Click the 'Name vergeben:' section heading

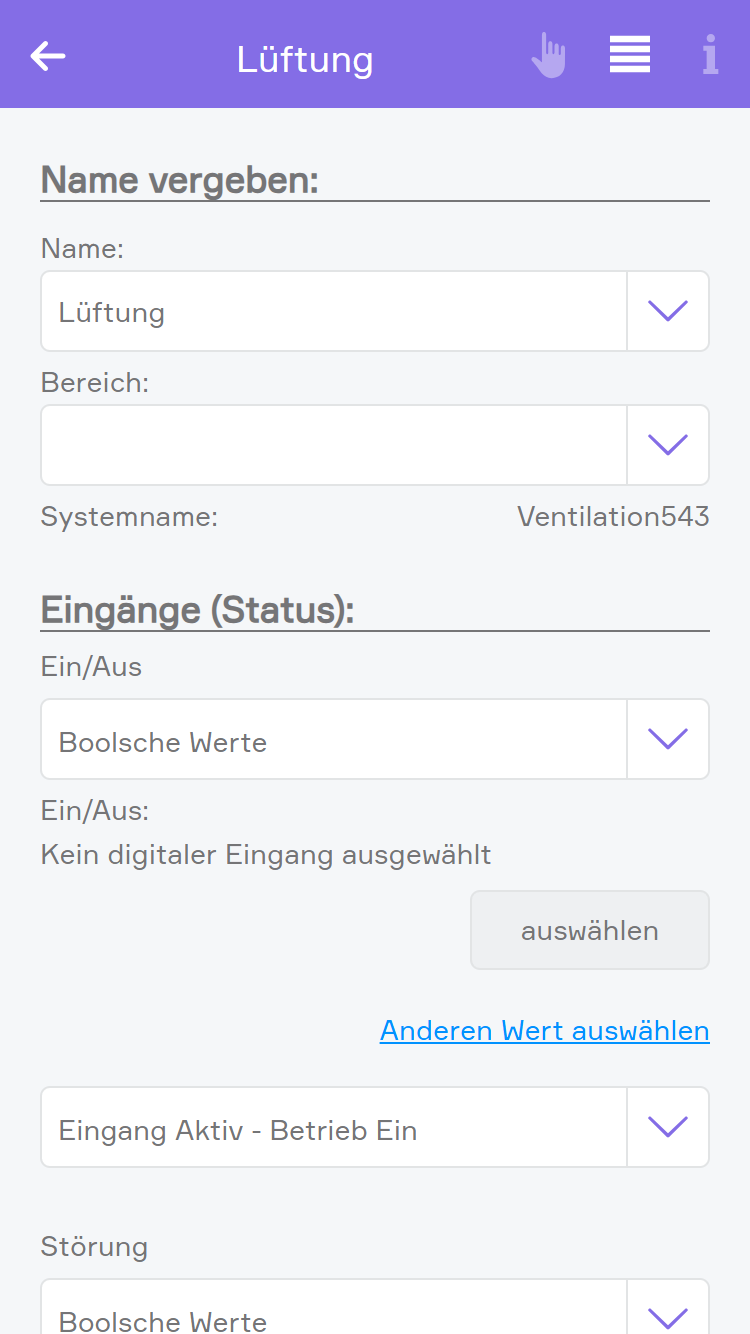[180, 181]
